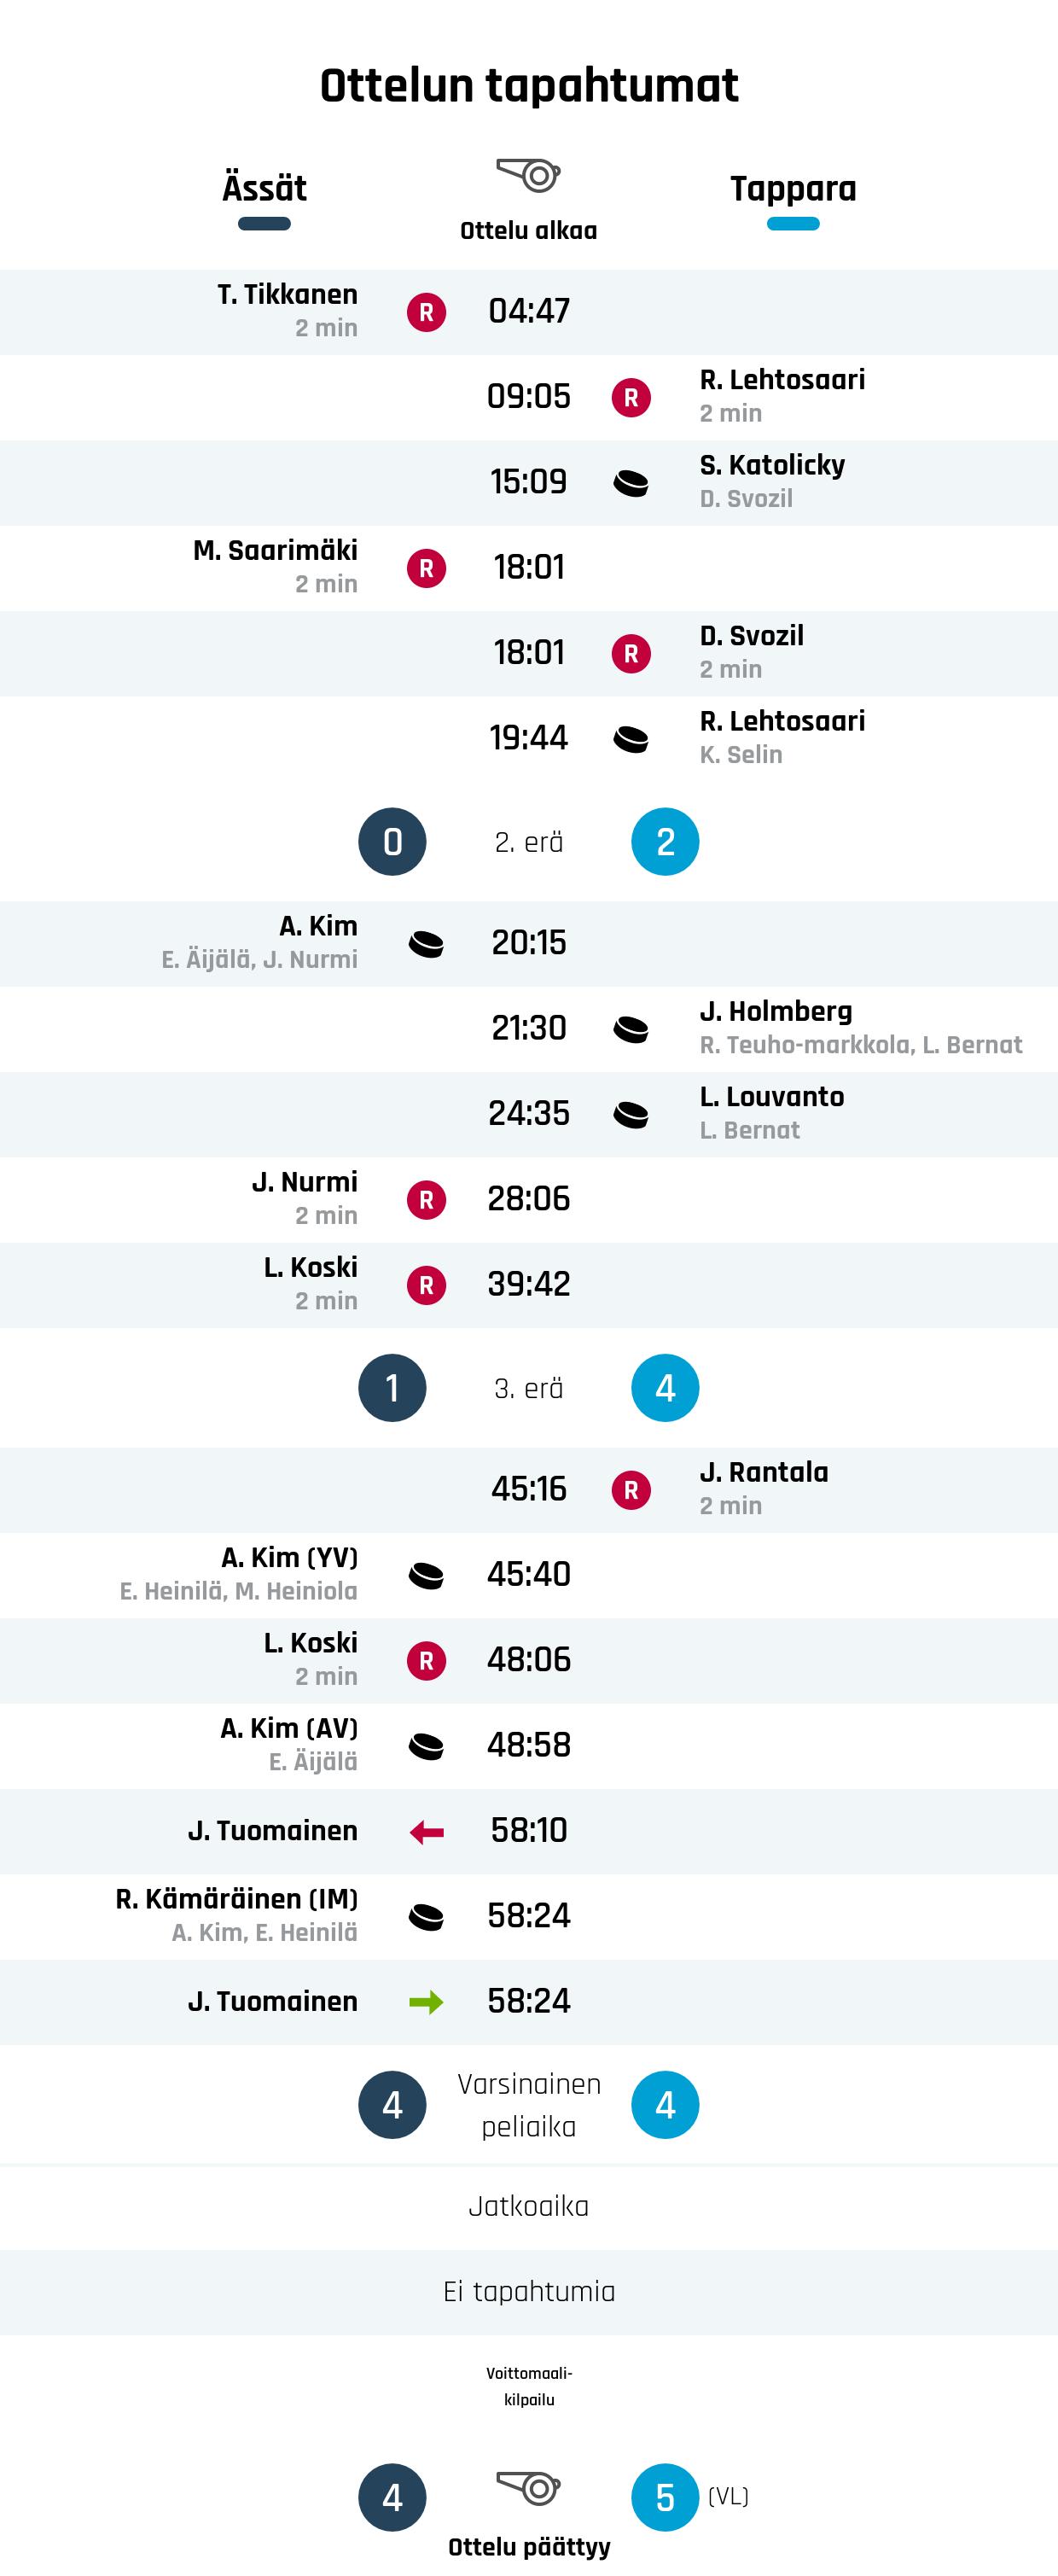Select the Tappara team heading
The height and width of the screenshot is (2576, 1058).
pyautogui.click(x=793, y=188)
